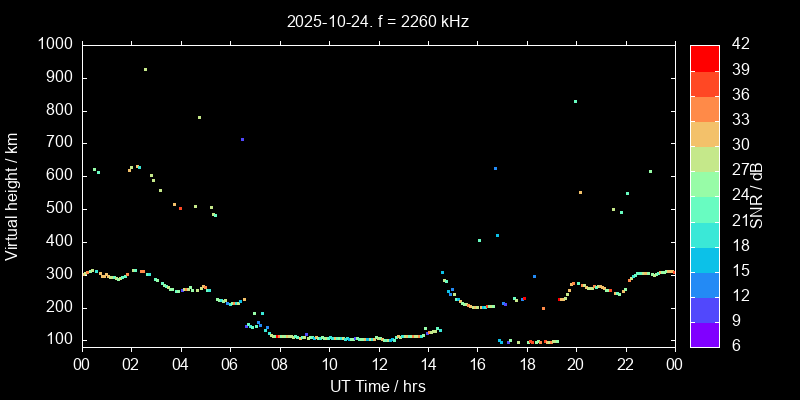Click the 24–27 dB colorbar segment
The width and height of the screenshot is (800, 400).
pos(704,183)
